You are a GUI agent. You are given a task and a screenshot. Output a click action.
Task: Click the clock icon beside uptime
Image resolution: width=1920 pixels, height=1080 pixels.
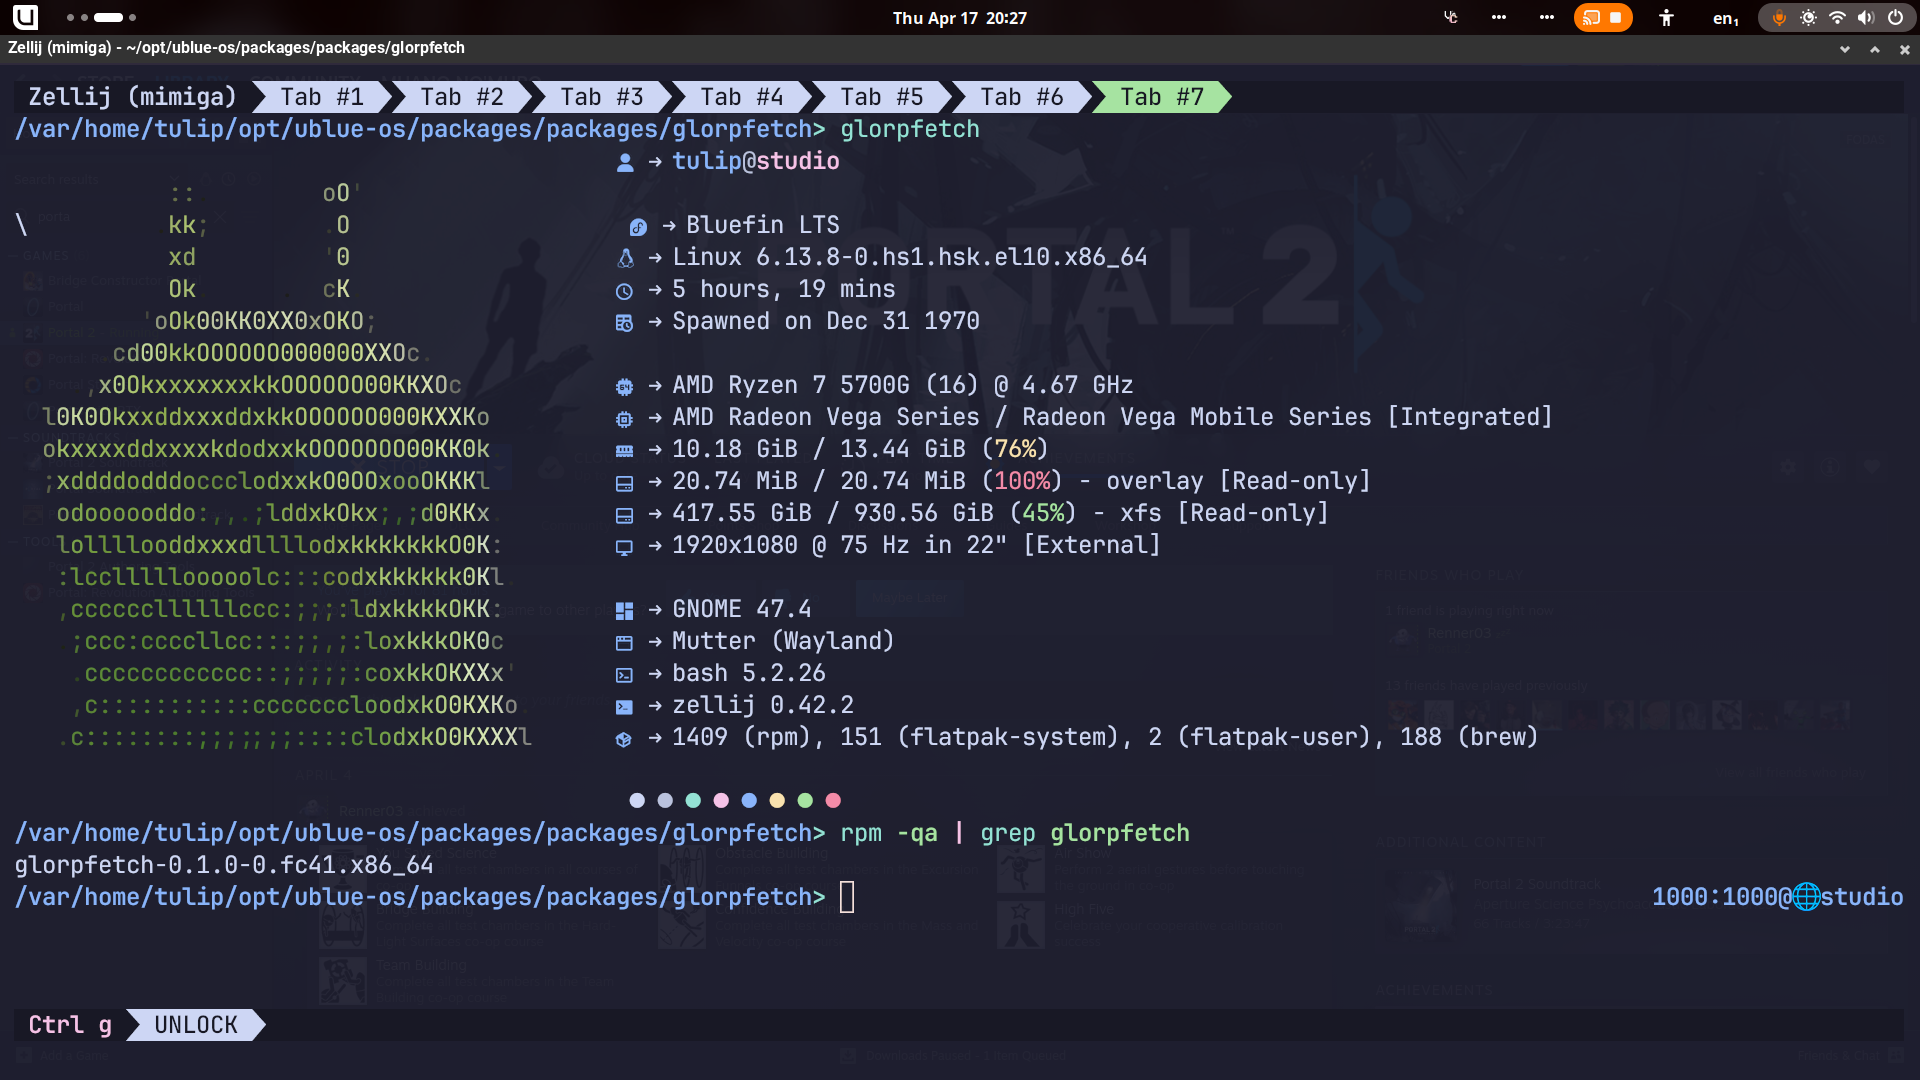(x=624, y=291)
